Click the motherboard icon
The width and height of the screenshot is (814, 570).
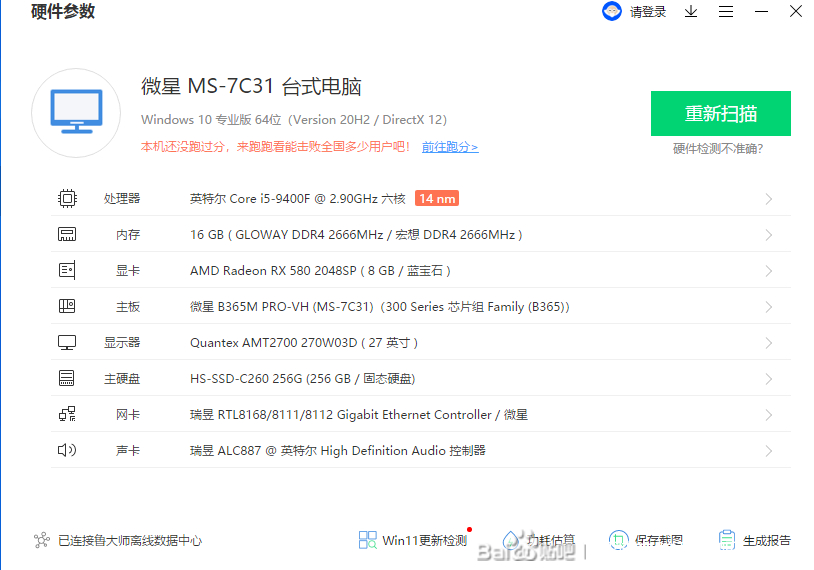(x=67, y=306)
